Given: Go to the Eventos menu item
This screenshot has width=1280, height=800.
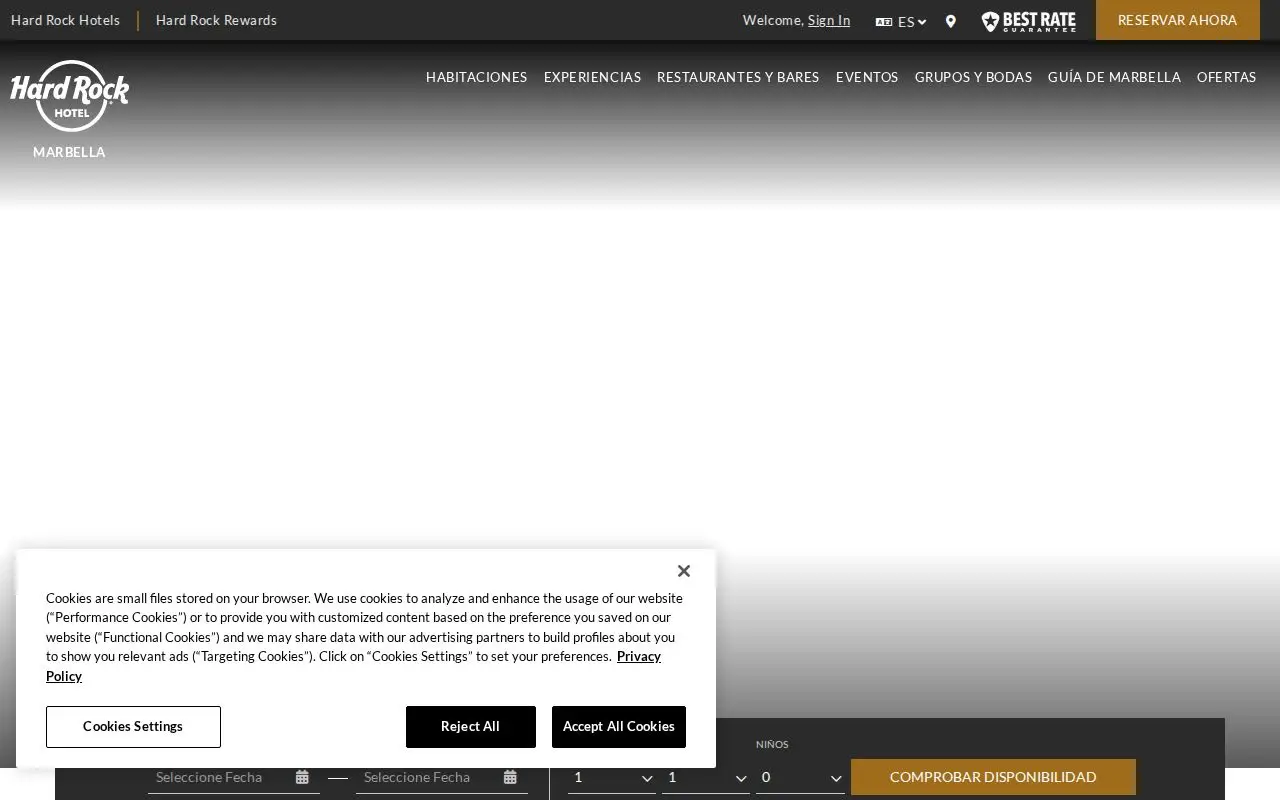Looking at the screenshot, I should coord(867,77).
